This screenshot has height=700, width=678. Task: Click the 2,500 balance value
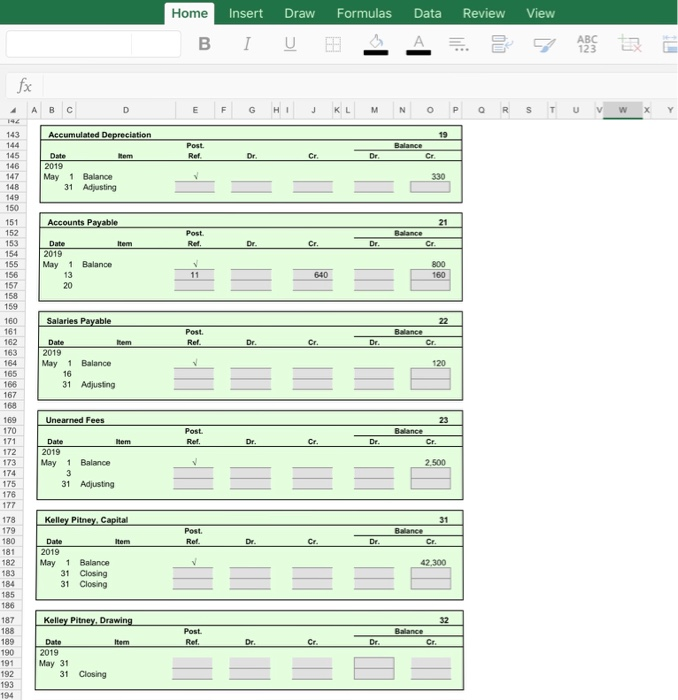435,462
